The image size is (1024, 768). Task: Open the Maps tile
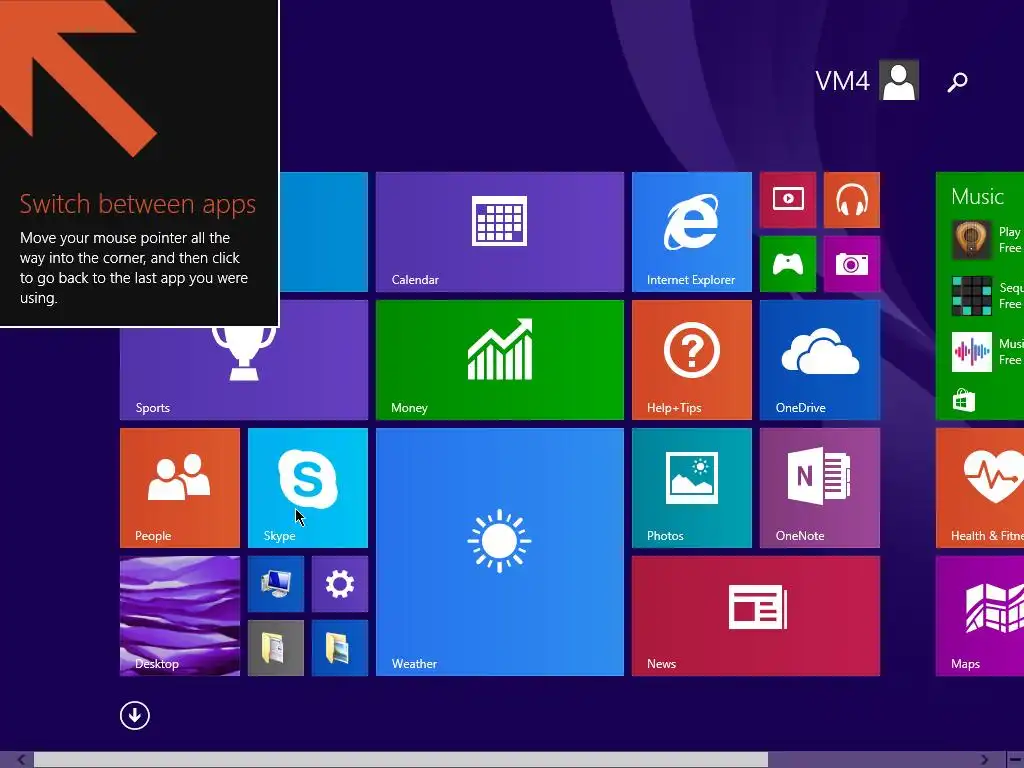point(980,616)
